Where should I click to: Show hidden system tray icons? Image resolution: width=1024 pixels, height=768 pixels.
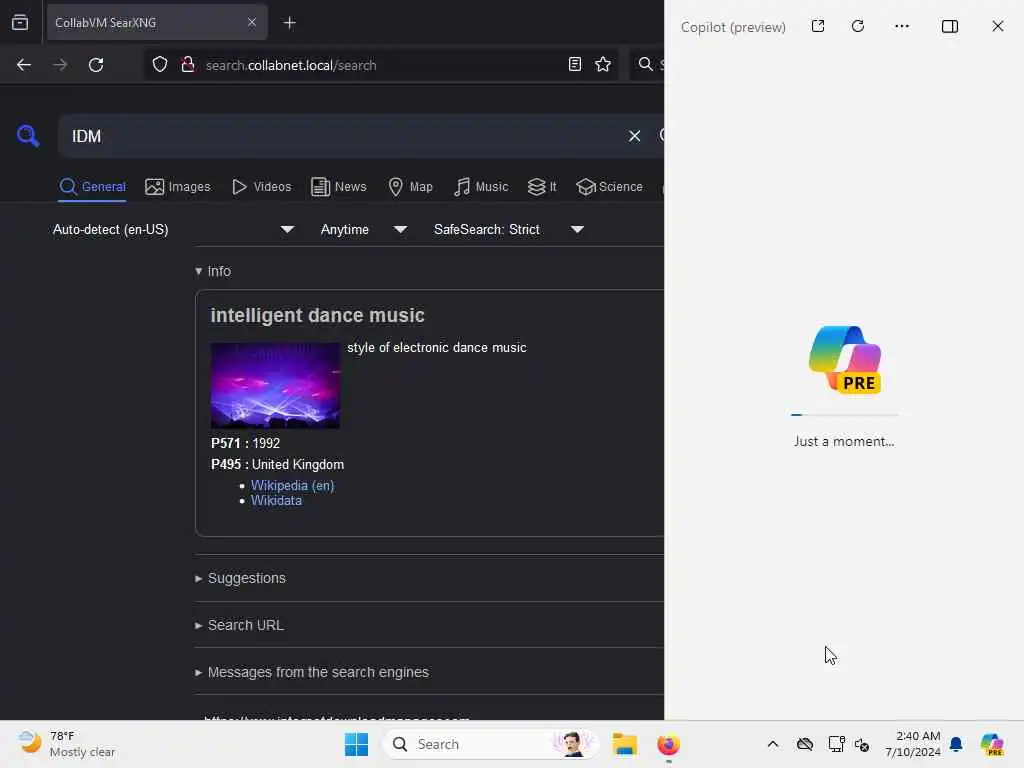(x=773, y=744)
